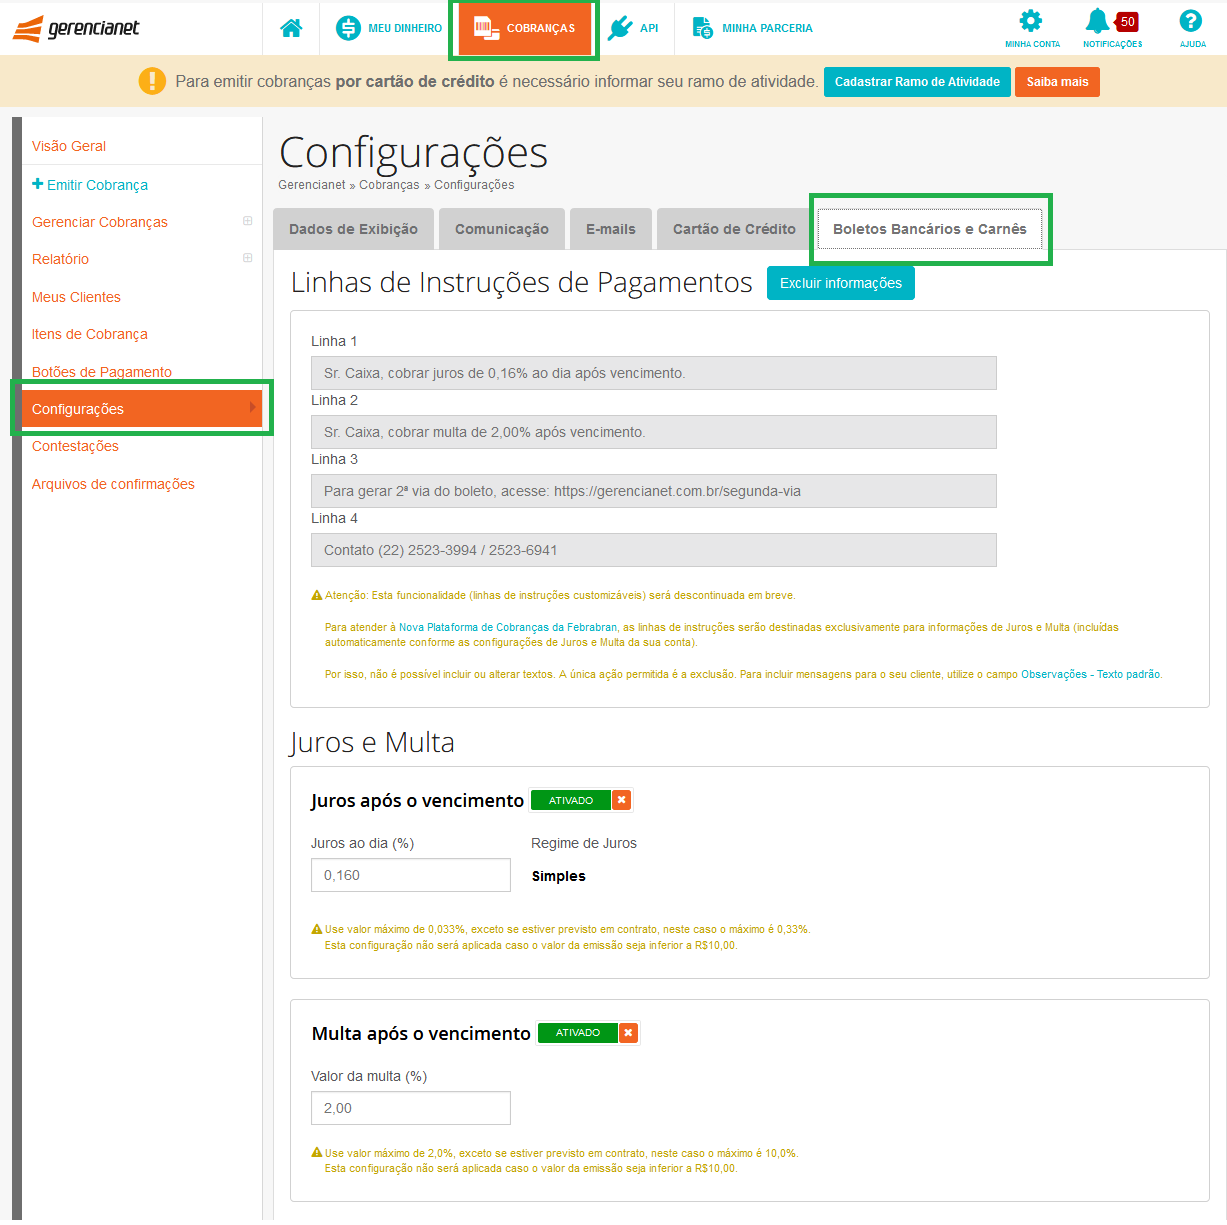This screenshot has height=1225, width=1227.
Task: Expand Relatório submenu
Action: click(248, 258)
